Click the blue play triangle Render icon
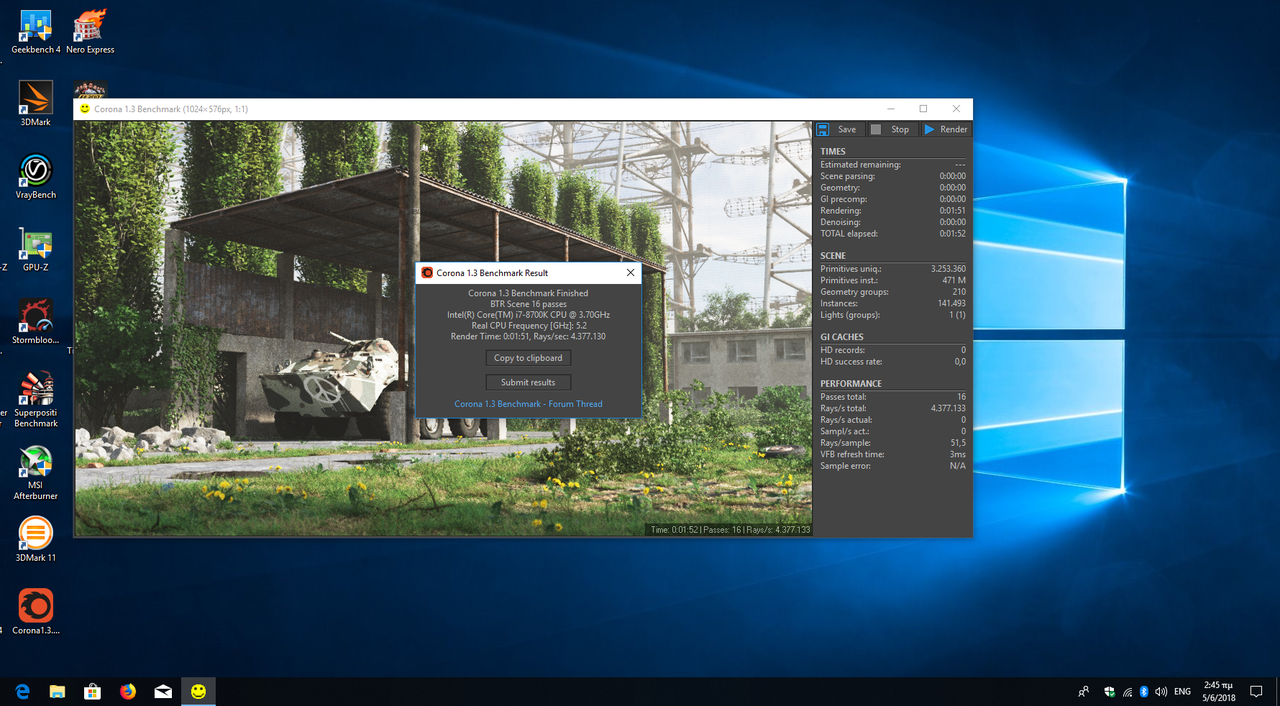The height and width of the screenshot is (706, 1280). coord(929,130)
